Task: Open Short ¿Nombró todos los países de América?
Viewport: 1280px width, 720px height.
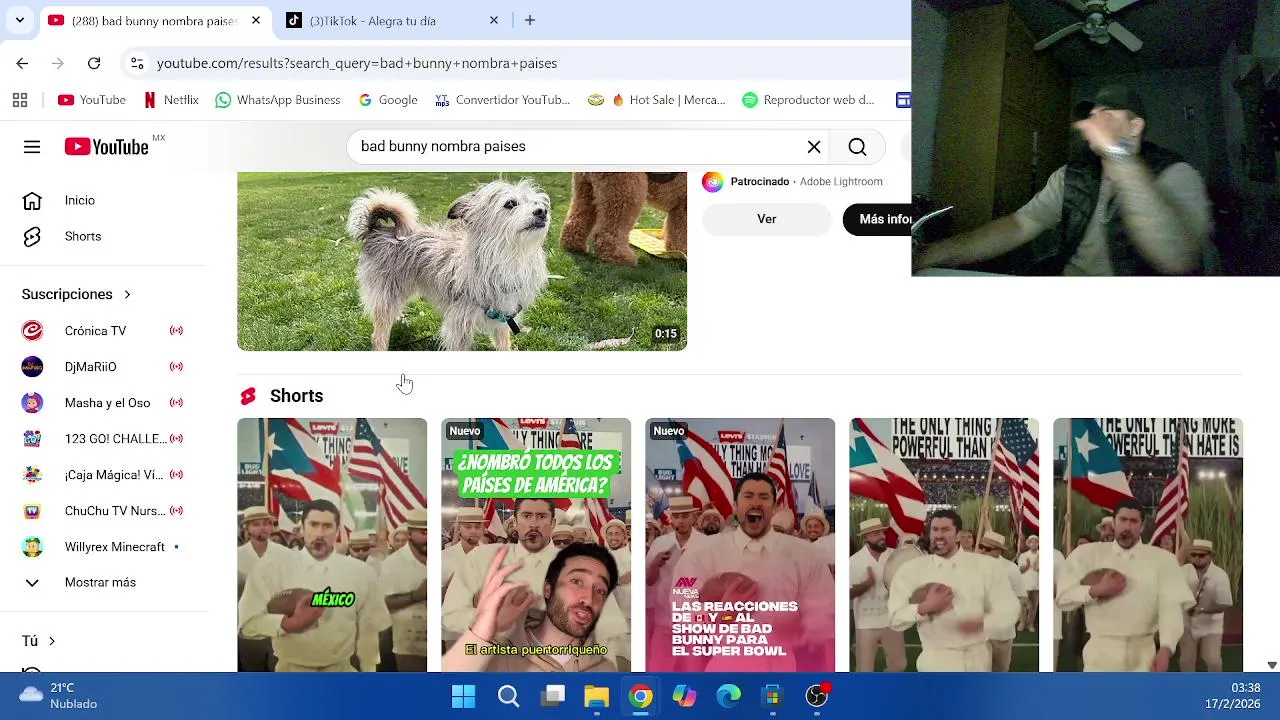Action: (536, 545)
